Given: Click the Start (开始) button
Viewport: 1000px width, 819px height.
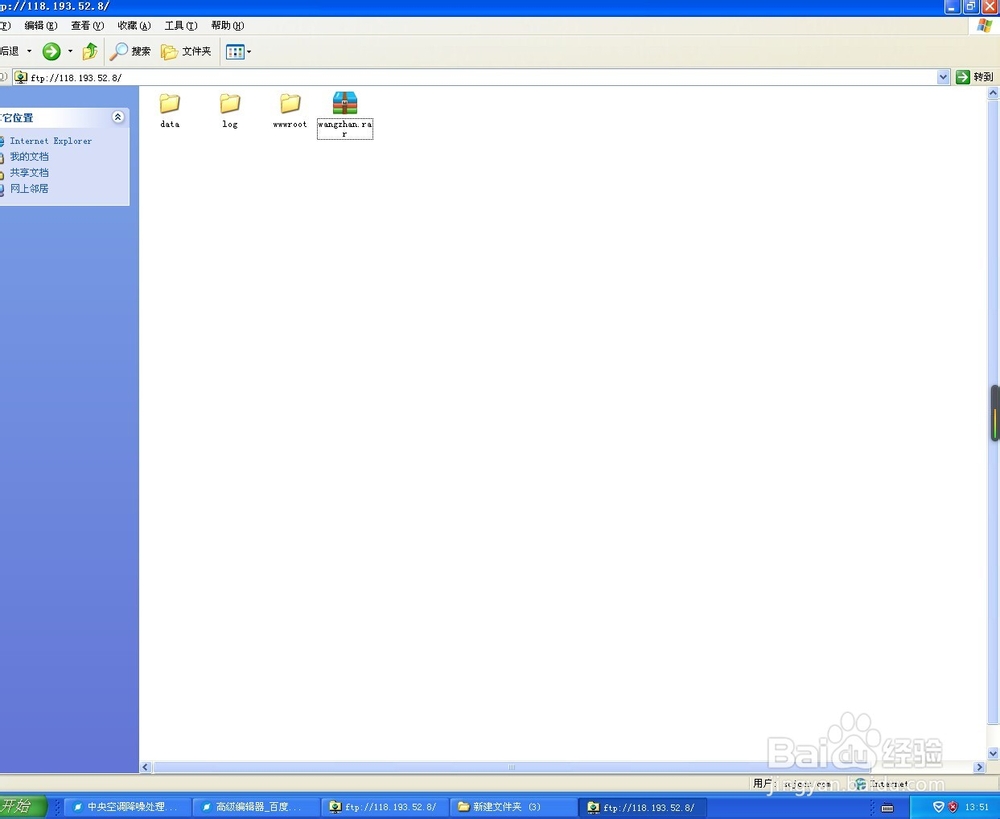Looking at the screenshot, I should coord(22,806).
